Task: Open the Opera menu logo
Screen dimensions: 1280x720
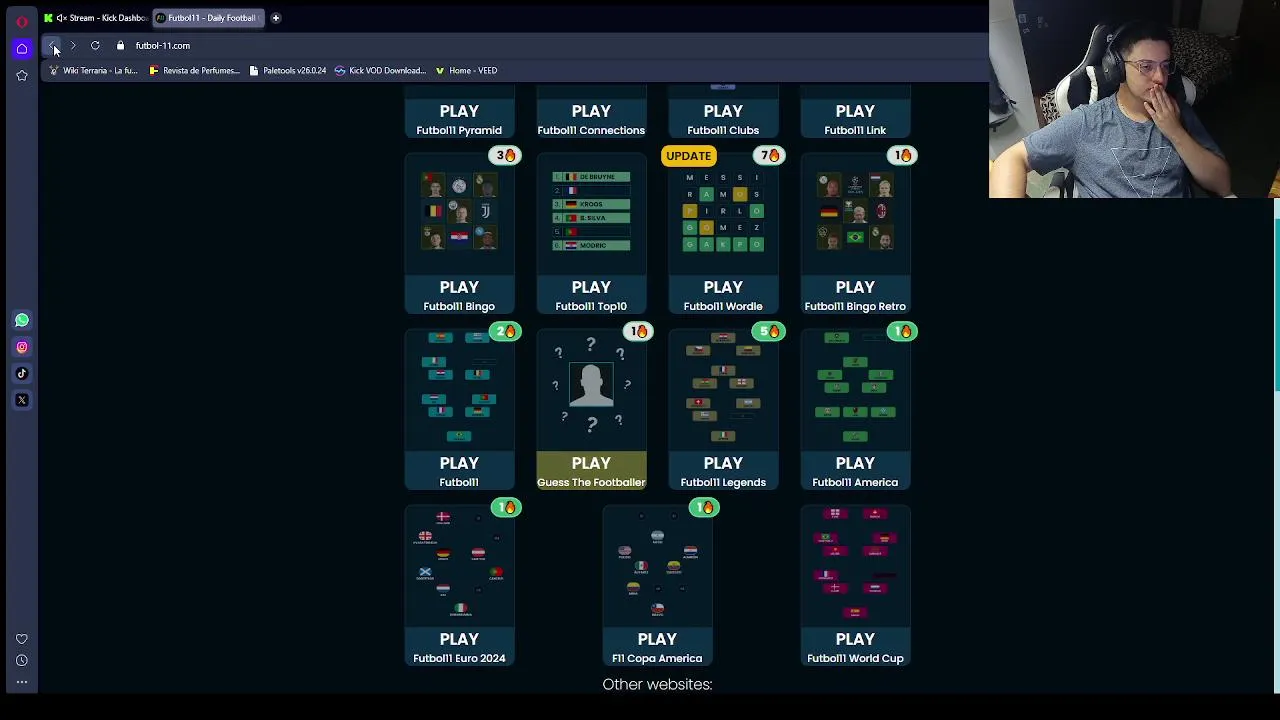Action: pos(22,21)
